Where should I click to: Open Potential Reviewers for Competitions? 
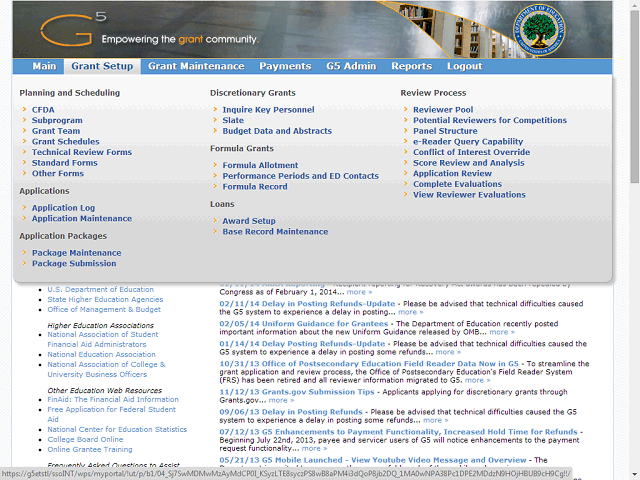point(490,120)
